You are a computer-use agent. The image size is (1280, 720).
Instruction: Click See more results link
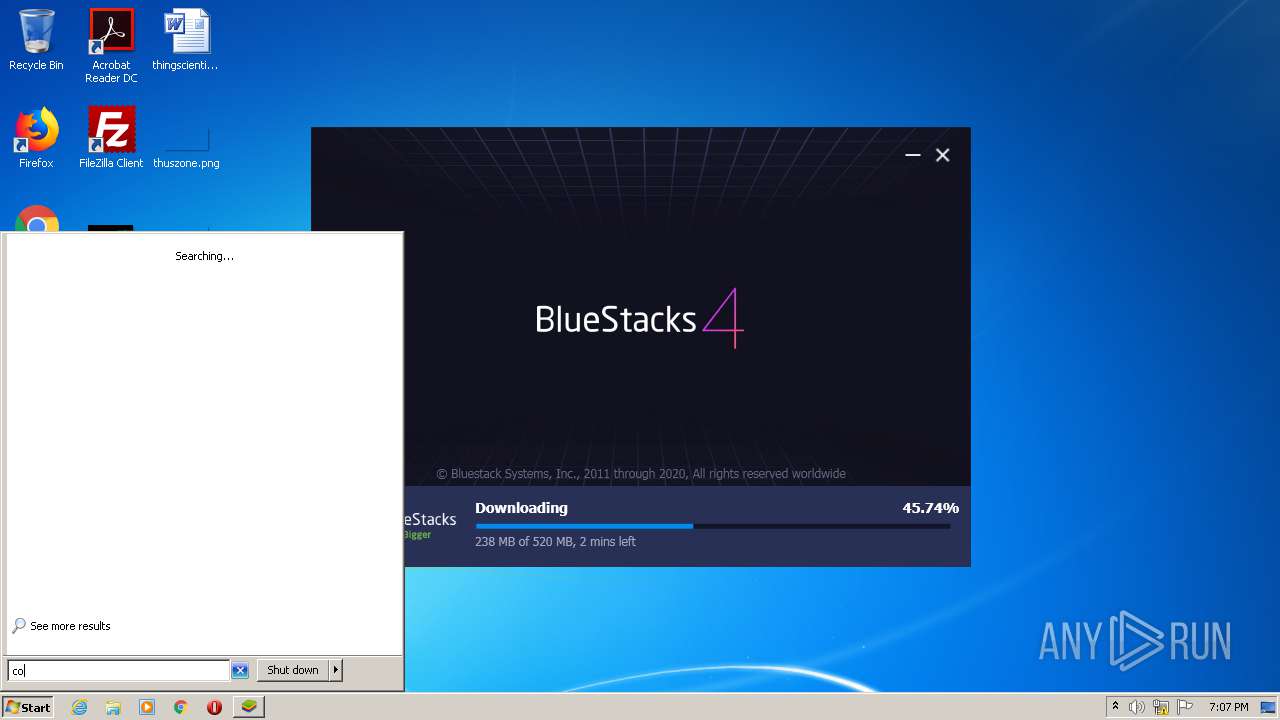[61, 626]
